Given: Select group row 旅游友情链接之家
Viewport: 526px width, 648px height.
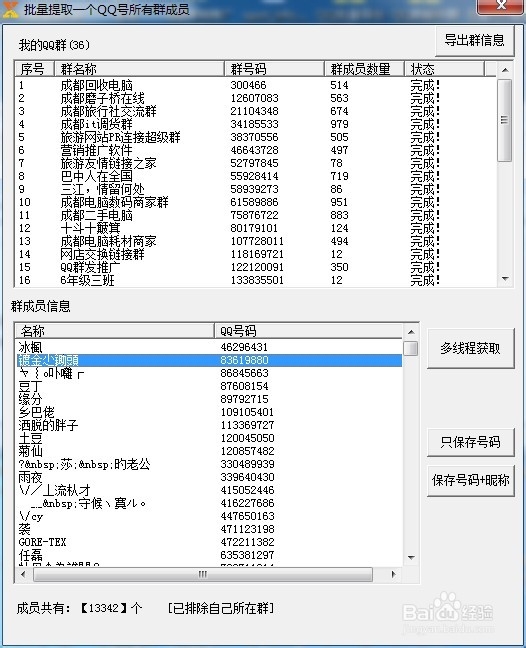Looking at the screenshot, I should pos(255,163).
